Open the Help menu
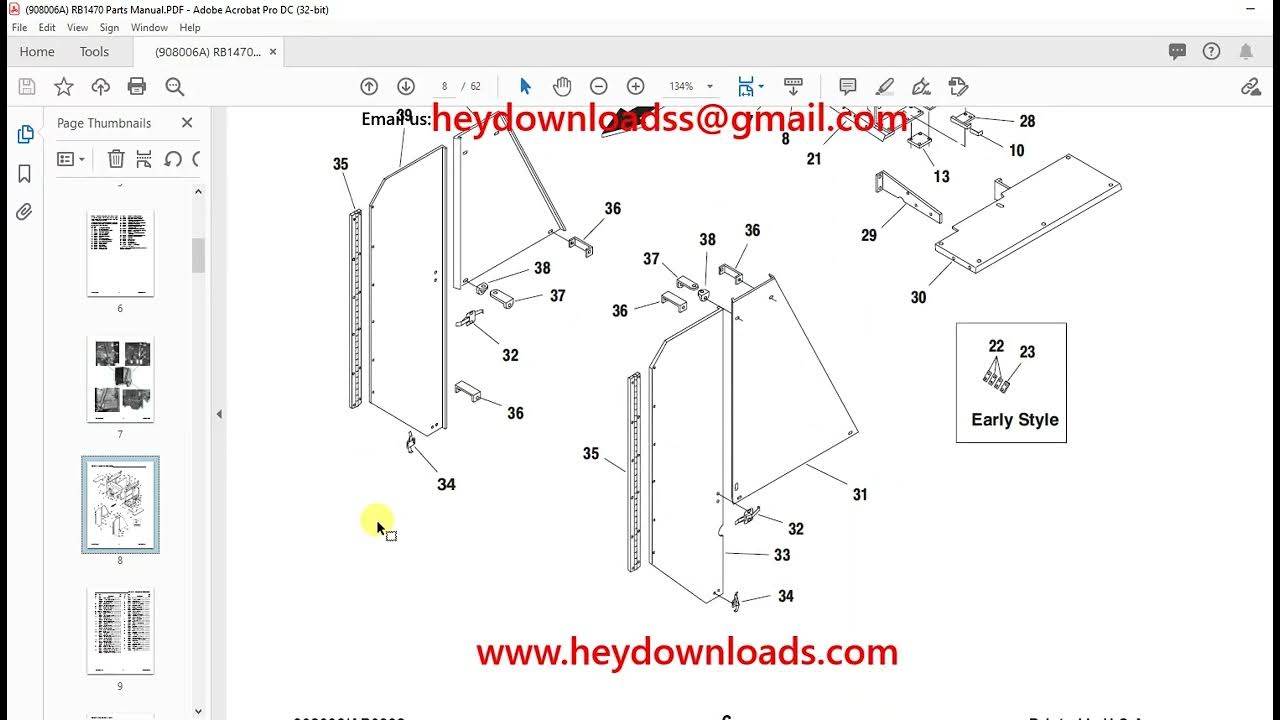Image resolution: width=1280 pixels, height=720 pixels. pyautogui.click(x=189, y=28)
